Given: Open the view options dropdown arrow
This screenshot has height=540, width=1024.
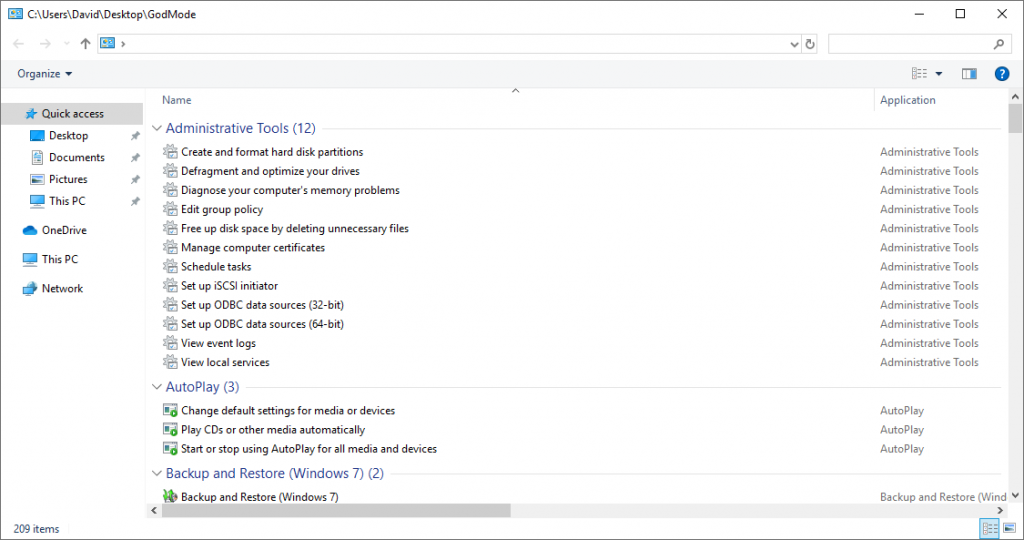Looking at the screenshot, I should (x=939, y=74).
